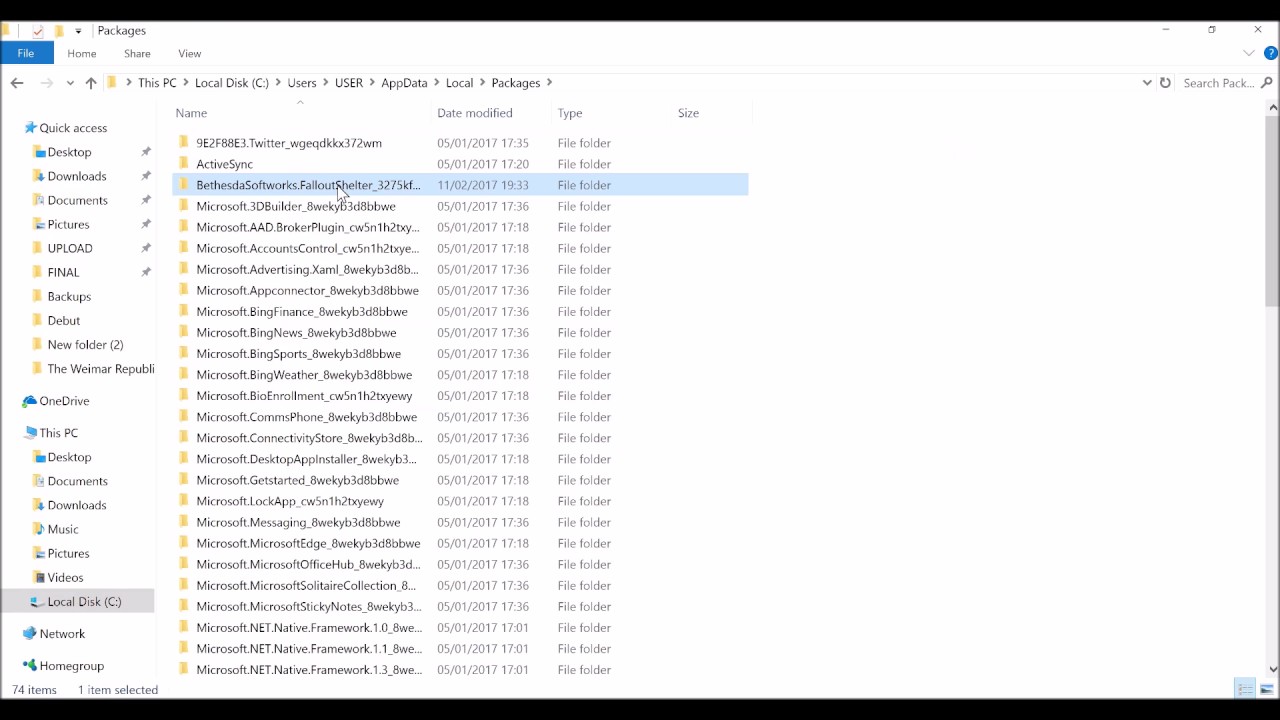The image size is (1280, 720).
Task: Select Local Disk (C:) in sidebar
Action: [84, 601]
